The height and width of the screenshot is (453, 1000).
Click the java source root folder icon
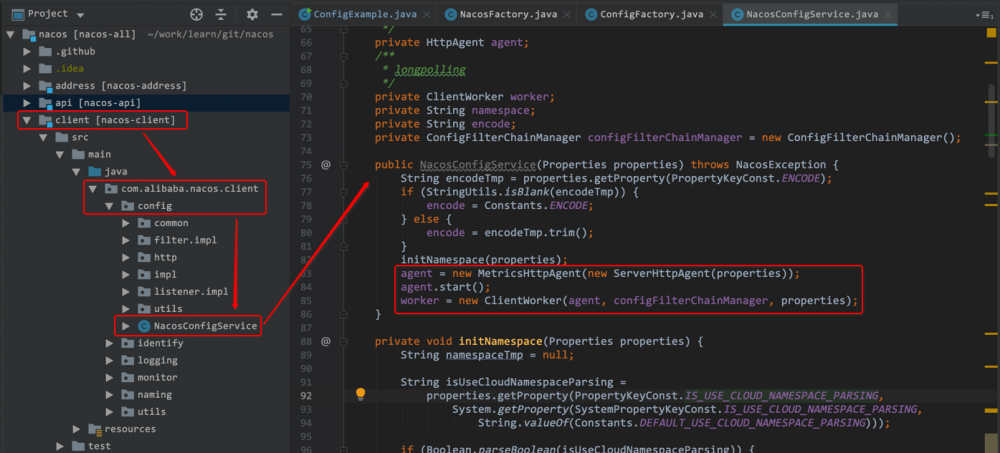(94, 172)
